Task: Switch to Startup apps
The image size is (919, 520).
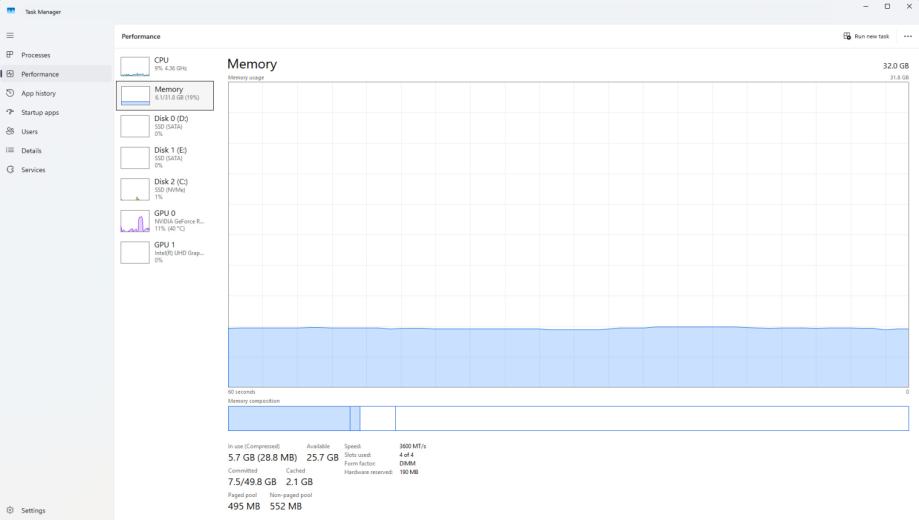Action: [x=40, y=113]
